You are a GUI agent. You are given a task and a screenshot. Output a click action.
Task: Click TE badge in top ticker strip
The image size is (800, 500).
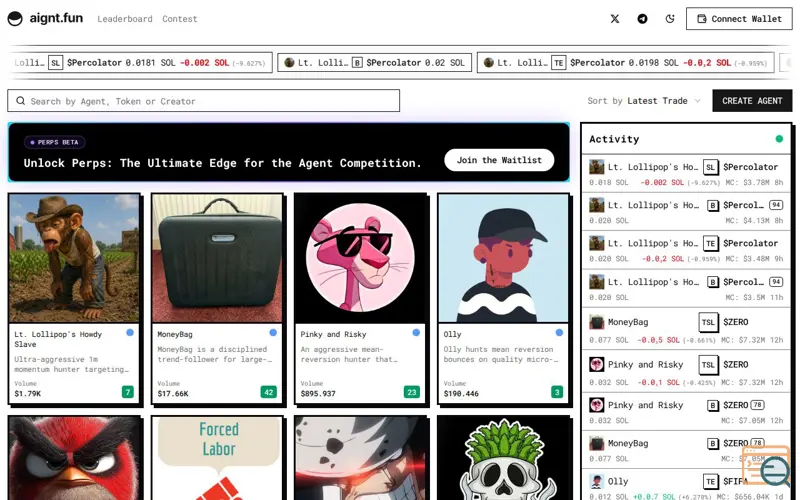pyautogui.click(x=559, y=63)
